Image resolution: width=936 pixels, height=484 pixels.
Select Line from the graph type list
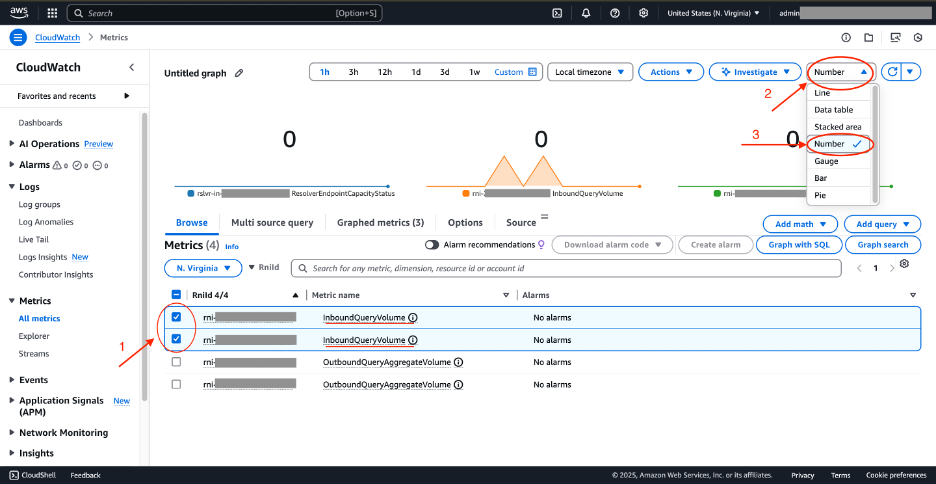pyautogui.click(x=839, y=93)
